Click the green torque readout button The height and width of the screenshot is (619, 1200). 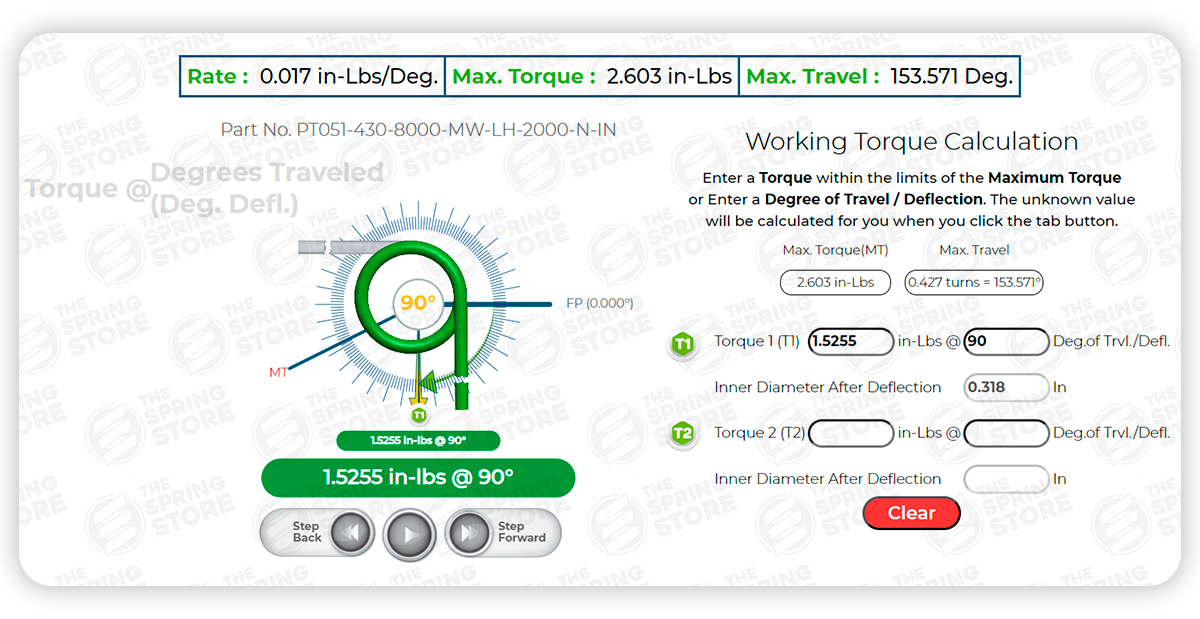coord(418,478)
